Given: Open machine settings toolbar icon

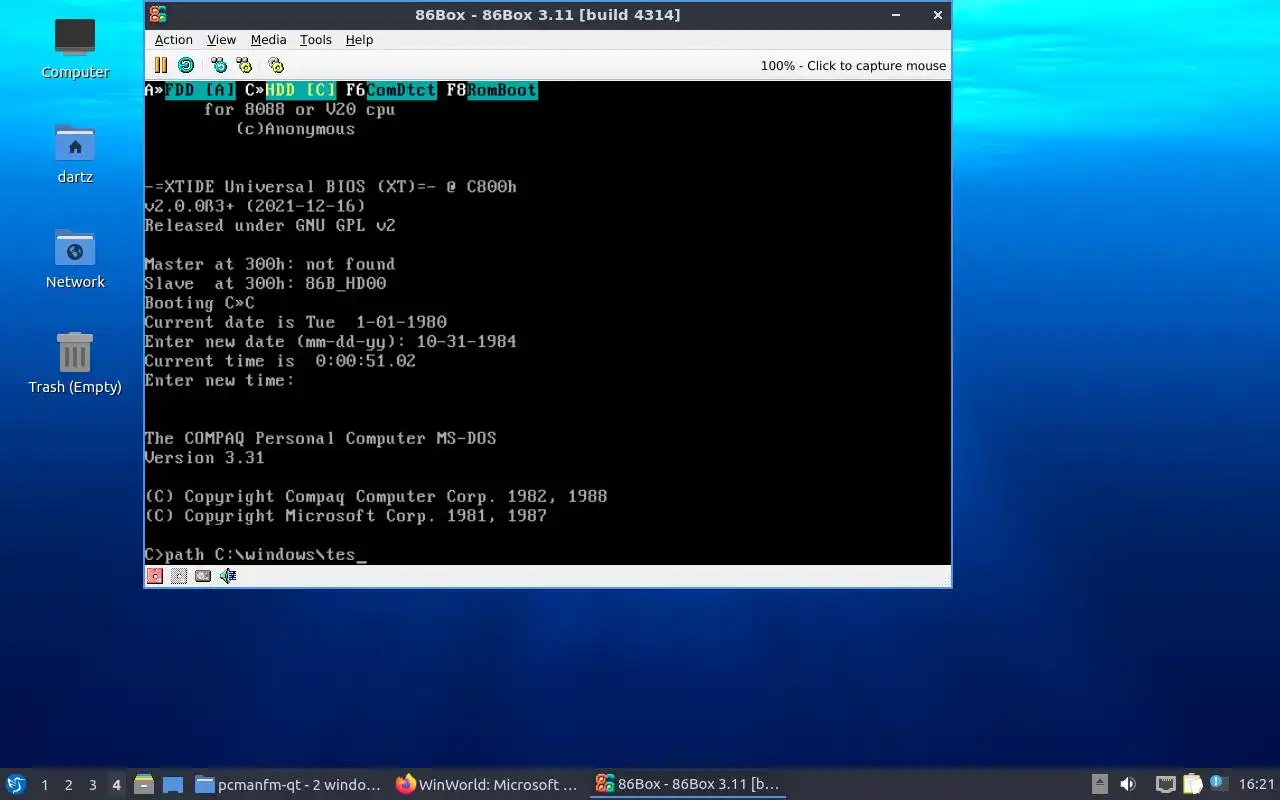Looking at the screenshot, I should [276, 65].
